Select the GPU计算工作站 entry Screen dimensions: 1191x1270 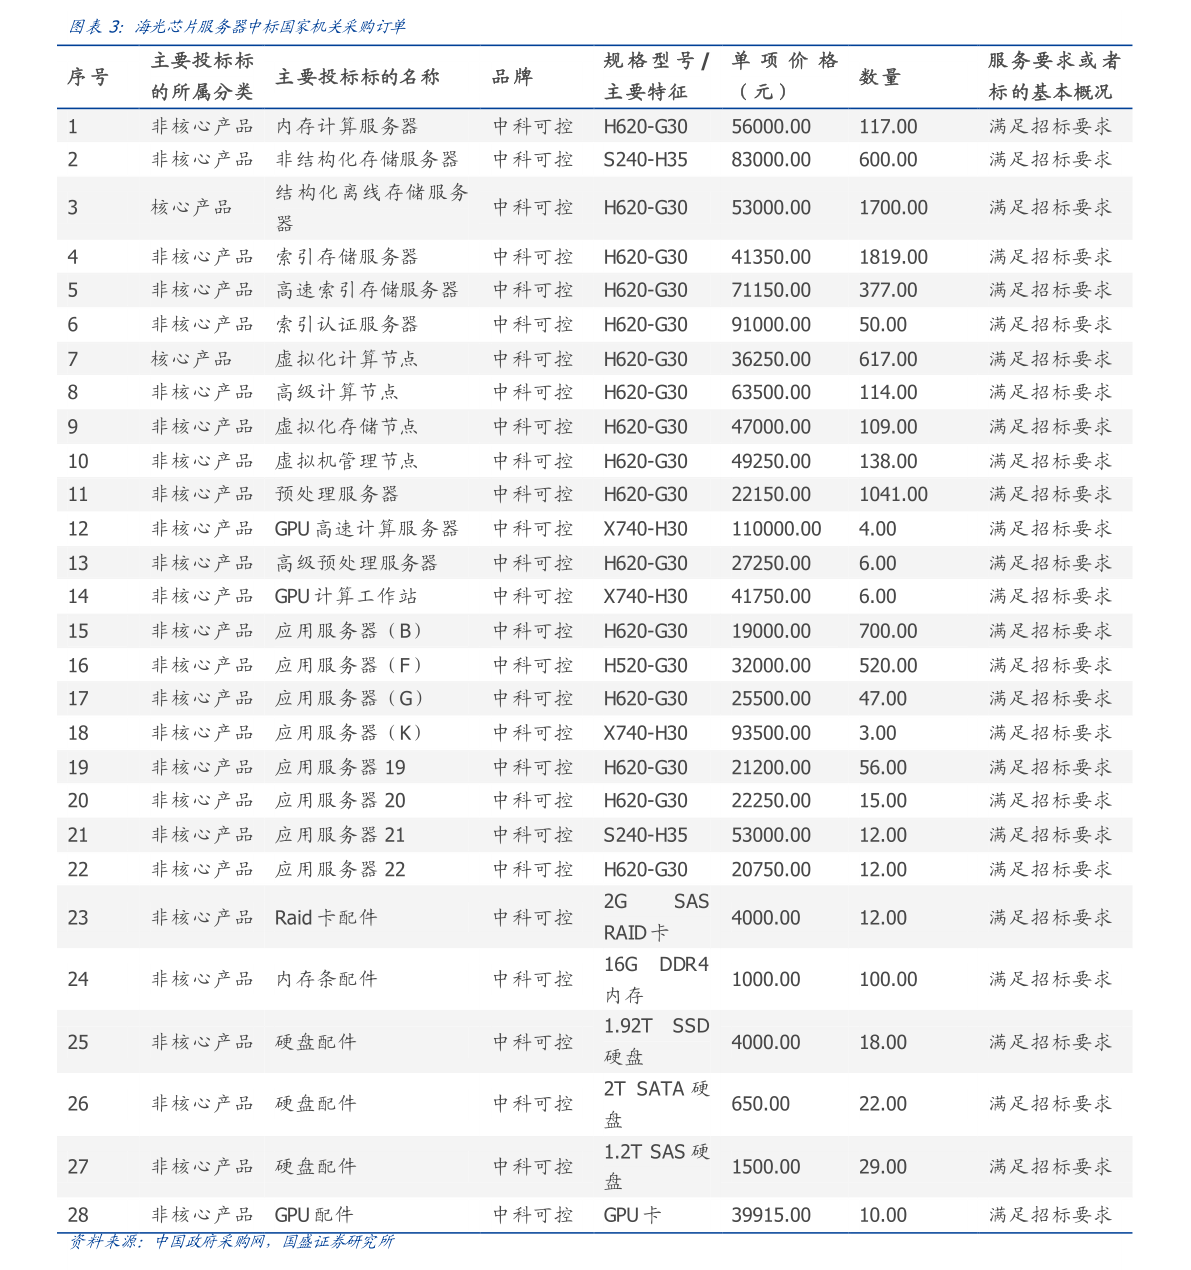[346, 596]
